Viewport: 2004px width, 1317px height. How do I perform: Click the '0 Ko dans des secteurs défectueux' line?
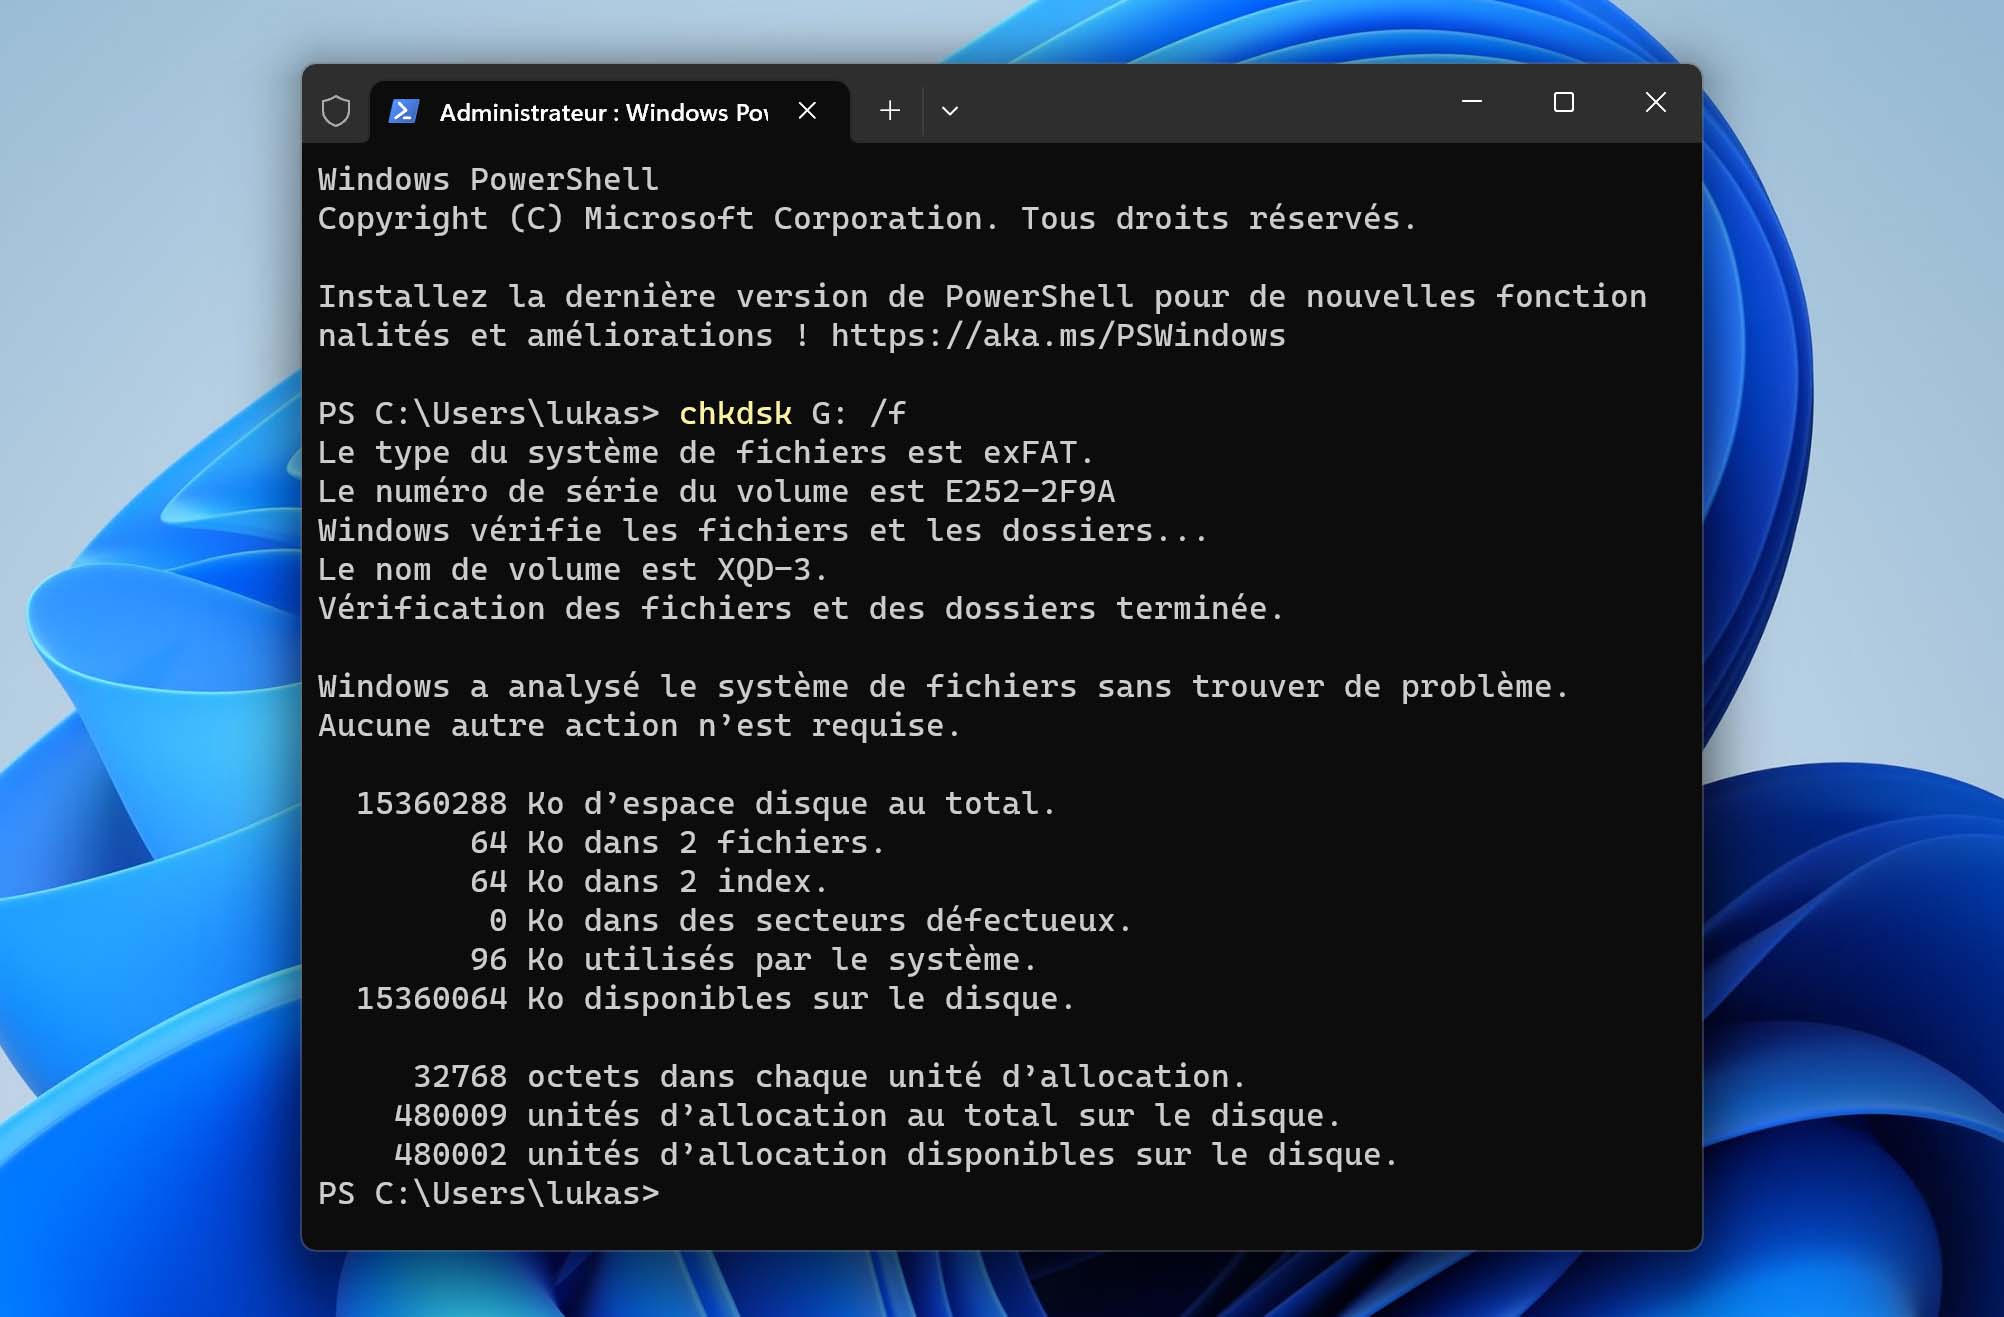[x=810, y=921]
